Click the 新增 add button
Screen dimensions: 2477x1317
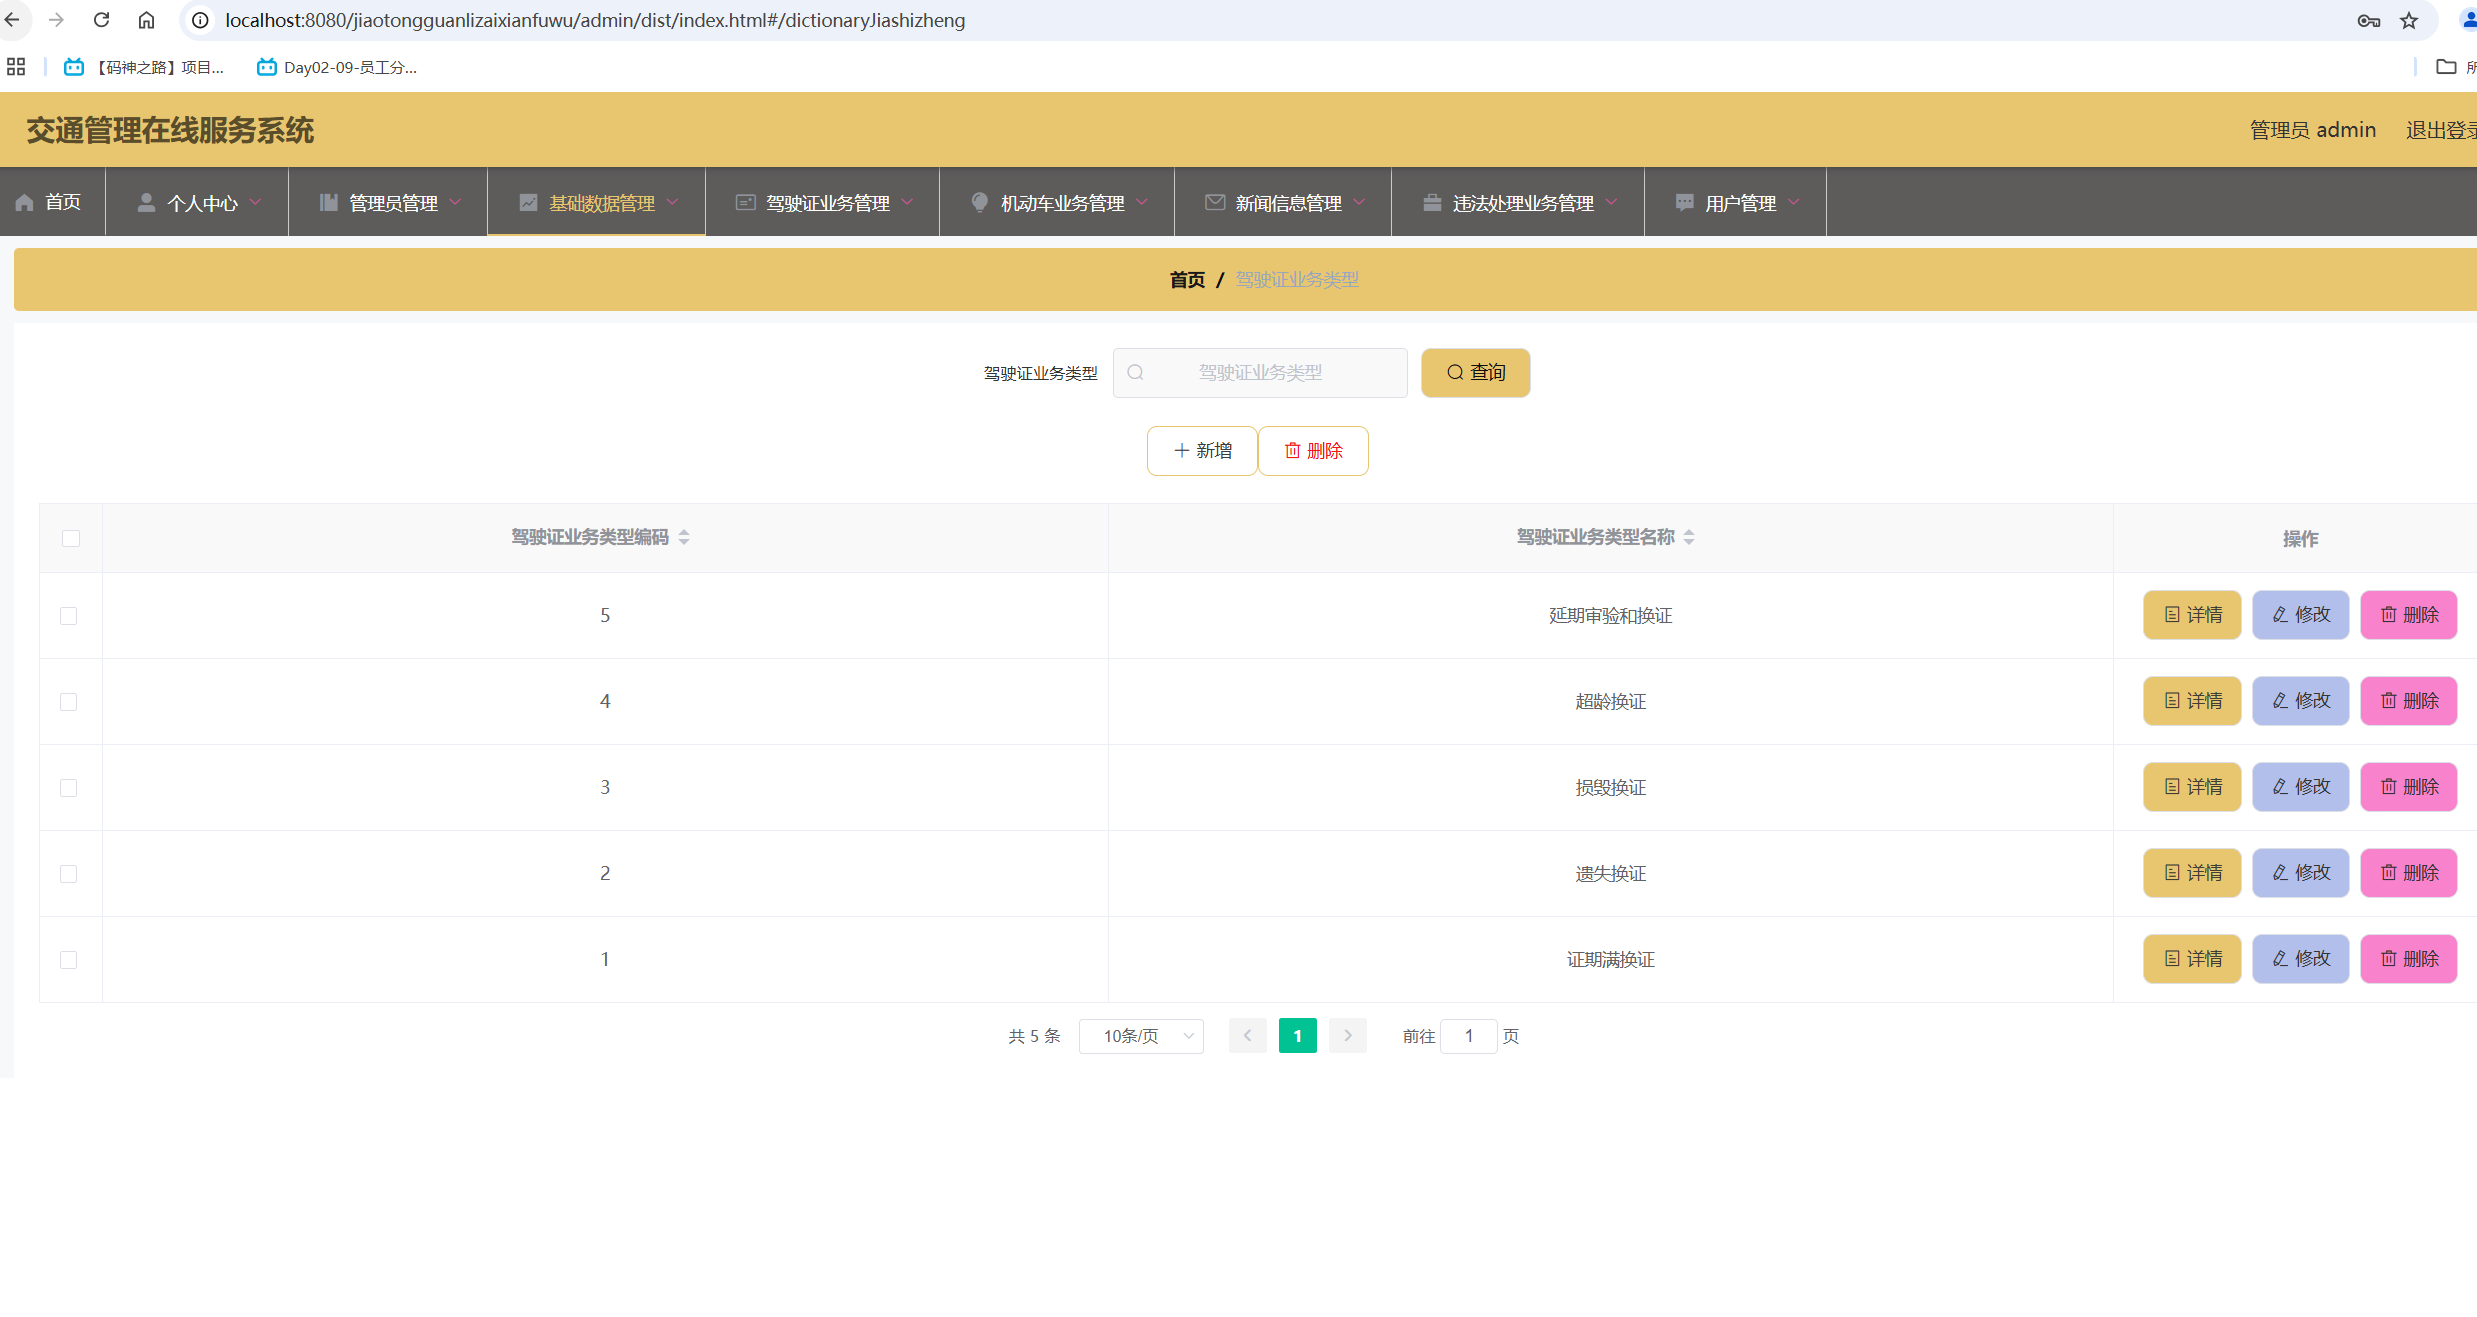coord(1201,451)
